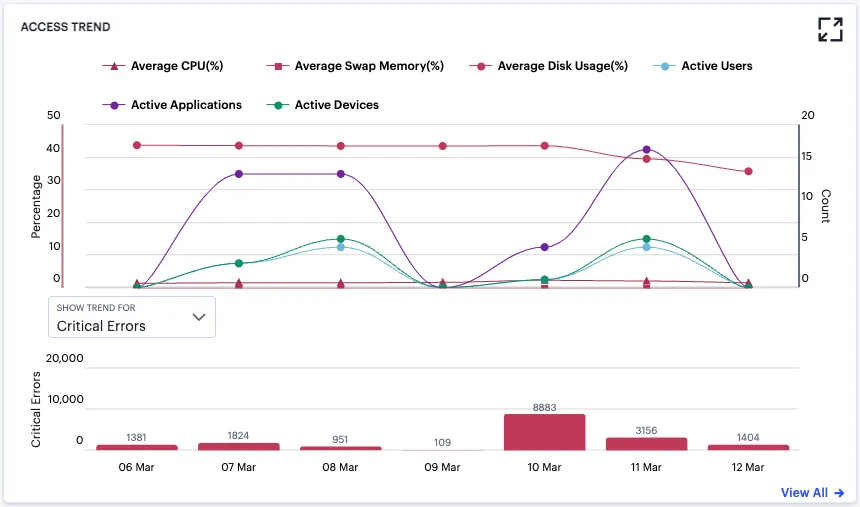Click the 08 Mar critical errors bar
Screen dimensions: 860x507
[x=341, y=448]
